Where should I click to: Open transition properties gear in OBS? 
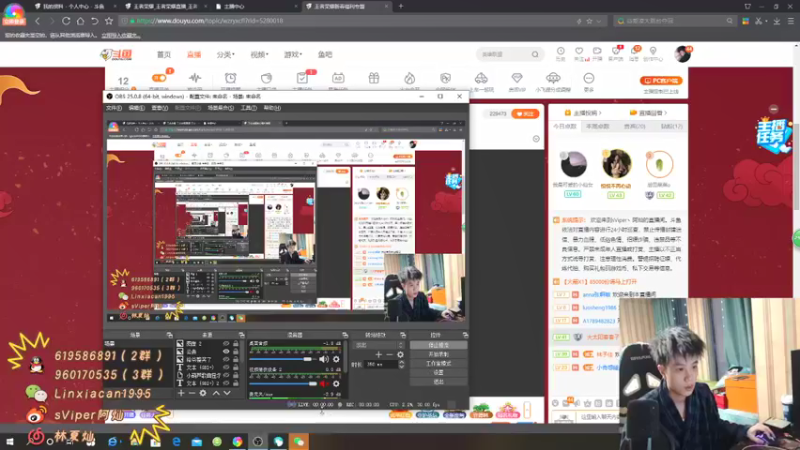click(x=401, y=354)
